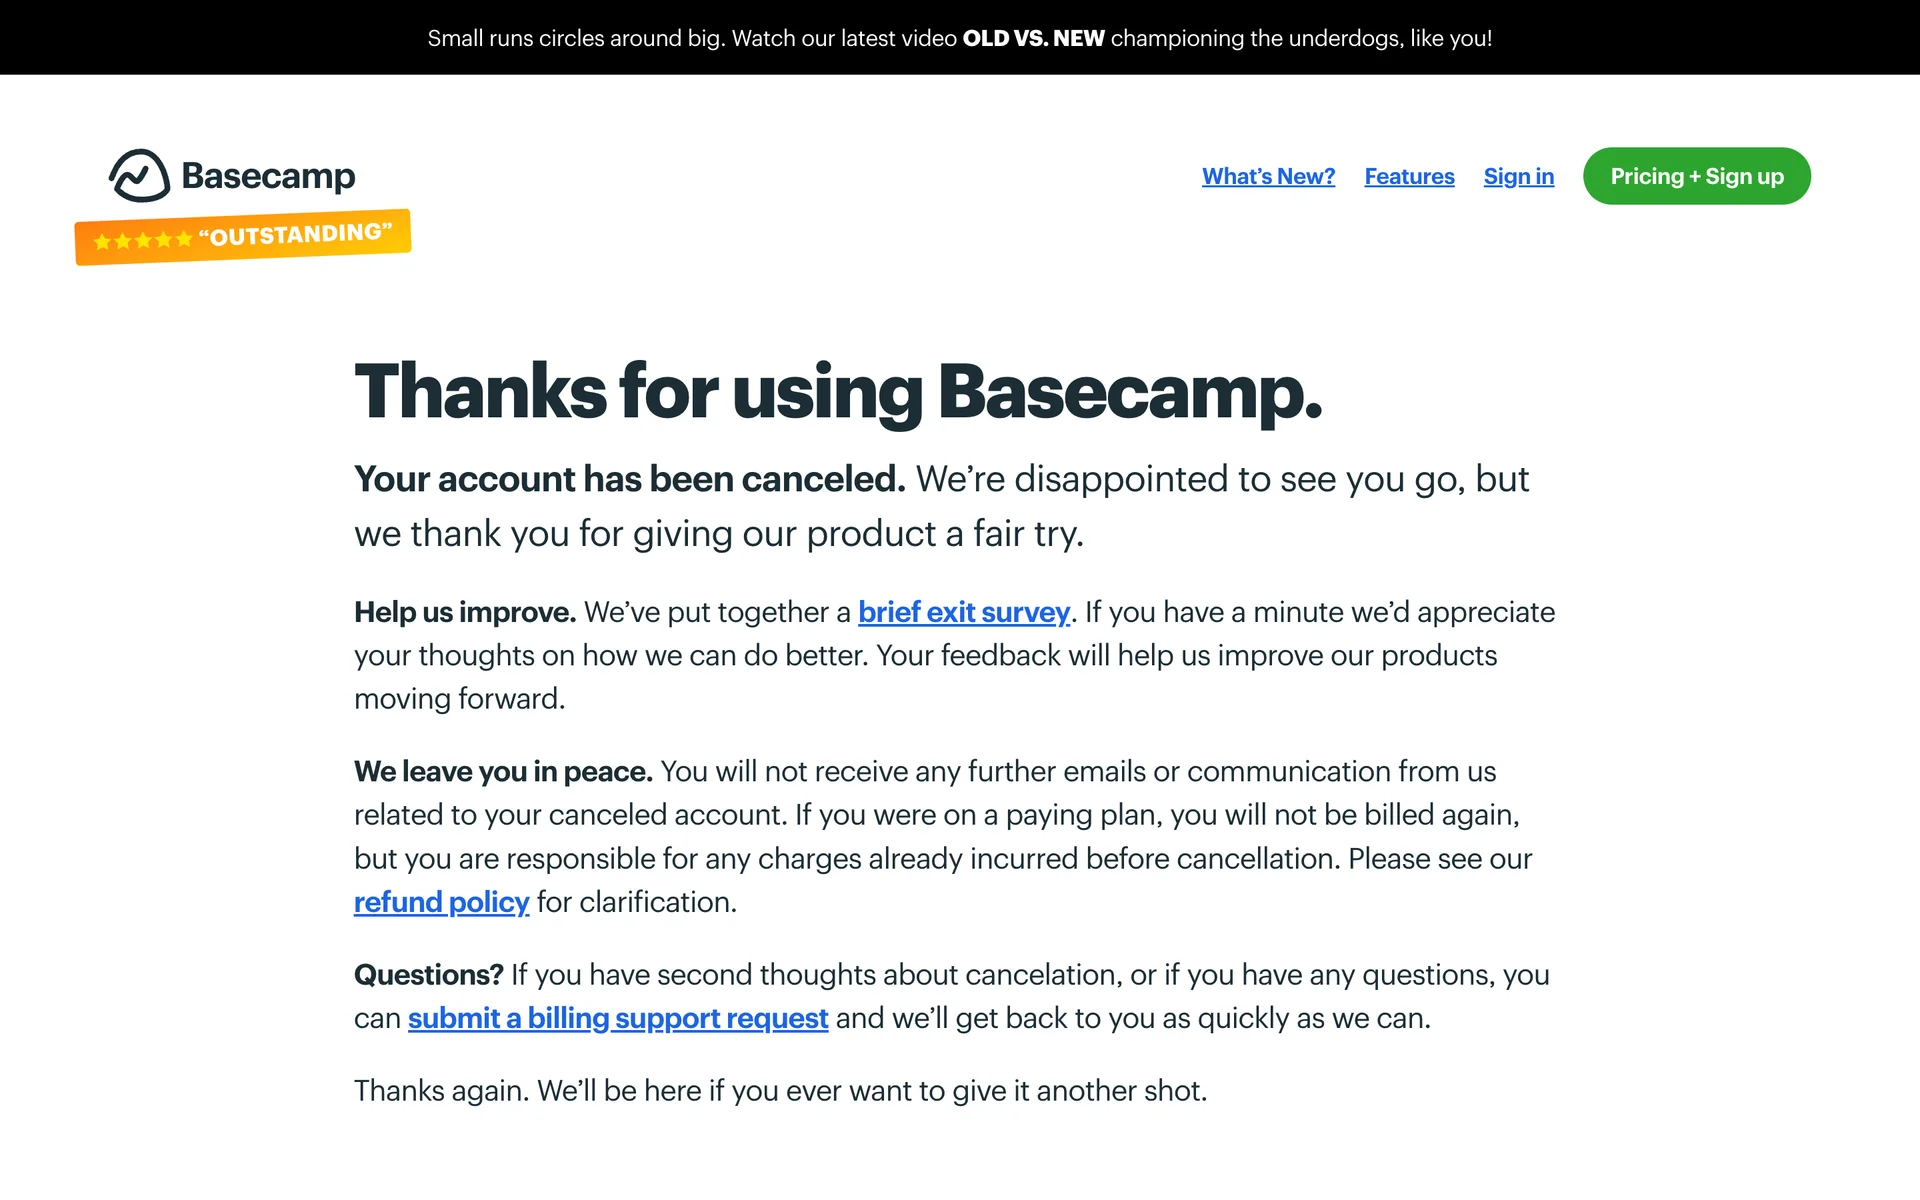Viewport: 1920px width, 1200px height.
Task: Click submit a billing support request link
Action: [x=617, y=1018]
